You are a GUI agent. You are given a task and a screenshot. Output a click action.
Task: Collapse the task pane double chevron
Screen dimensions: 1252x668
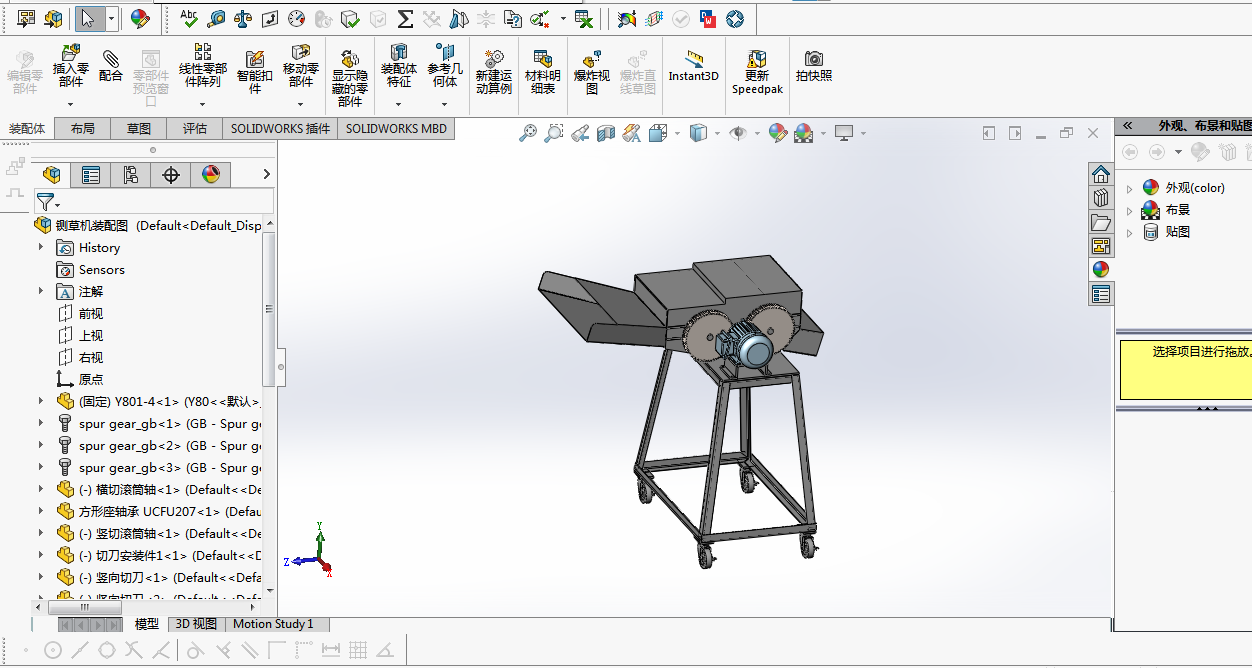[x=1128, y=126]
